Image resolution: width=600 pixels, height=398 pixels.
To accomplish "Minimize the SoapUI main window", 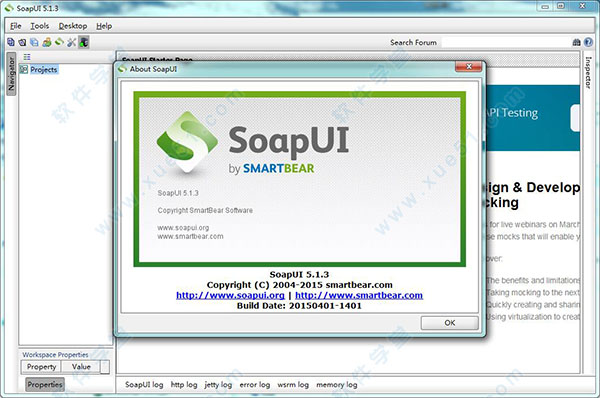I will (546, 6).
